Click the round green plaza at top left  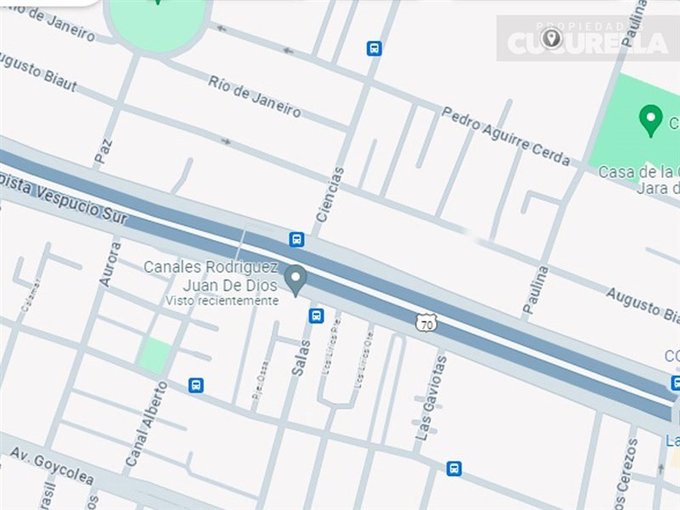(x=157, y=23)
